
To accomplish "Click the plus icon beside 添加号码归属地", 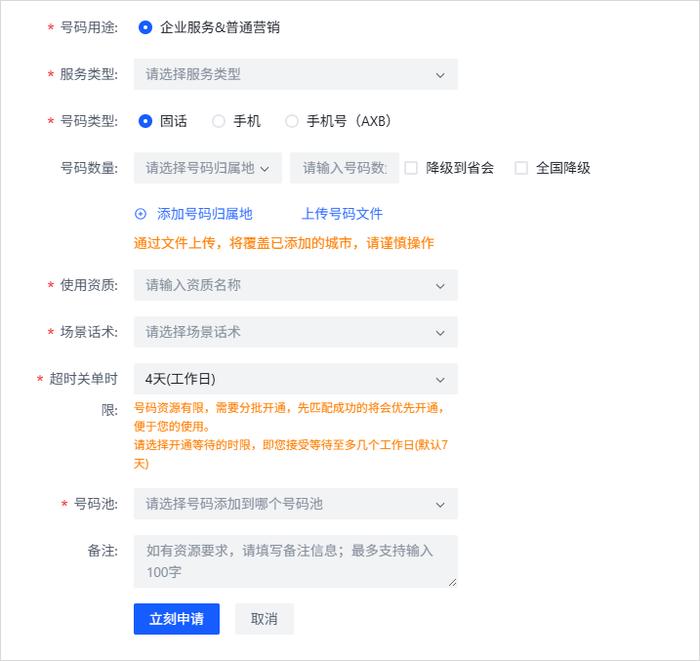I will (140, 214).
